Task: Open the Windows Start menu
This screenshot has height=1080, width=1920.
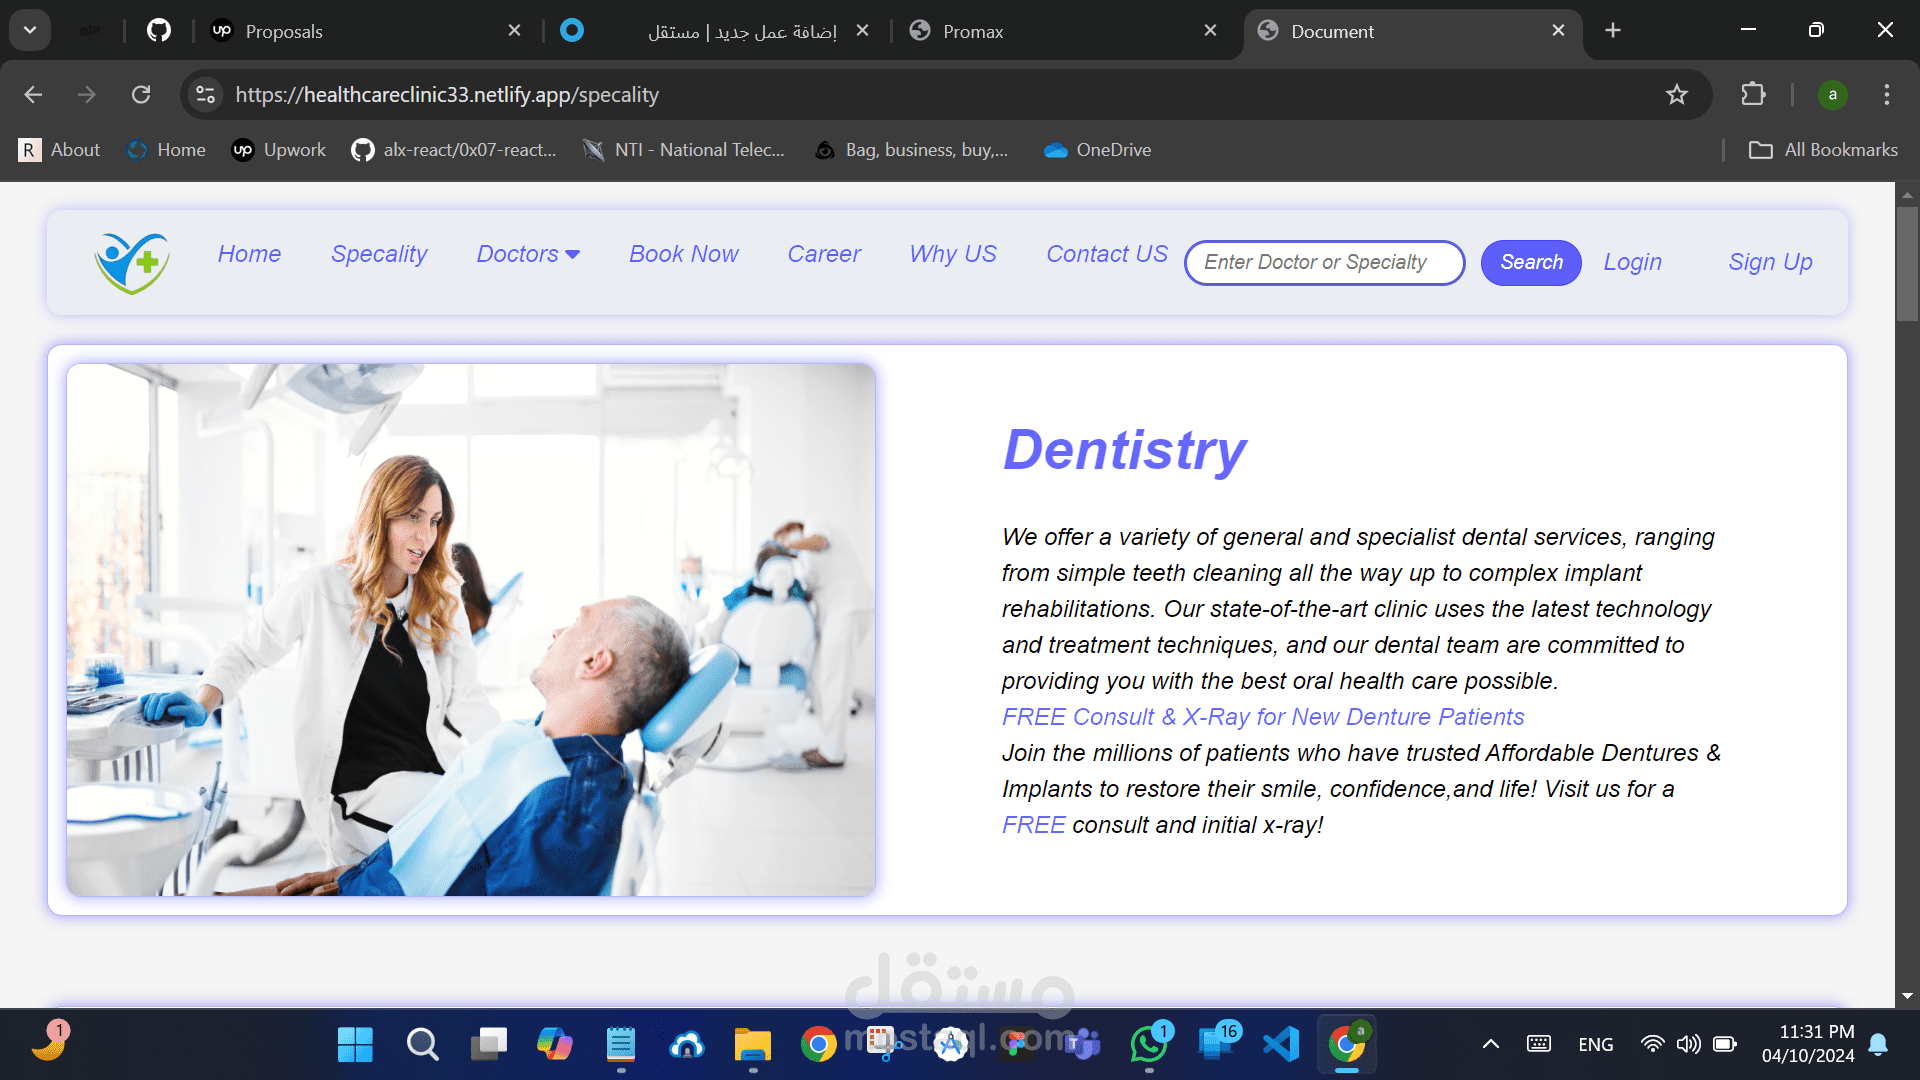Action: click(x=355, y=1045)
